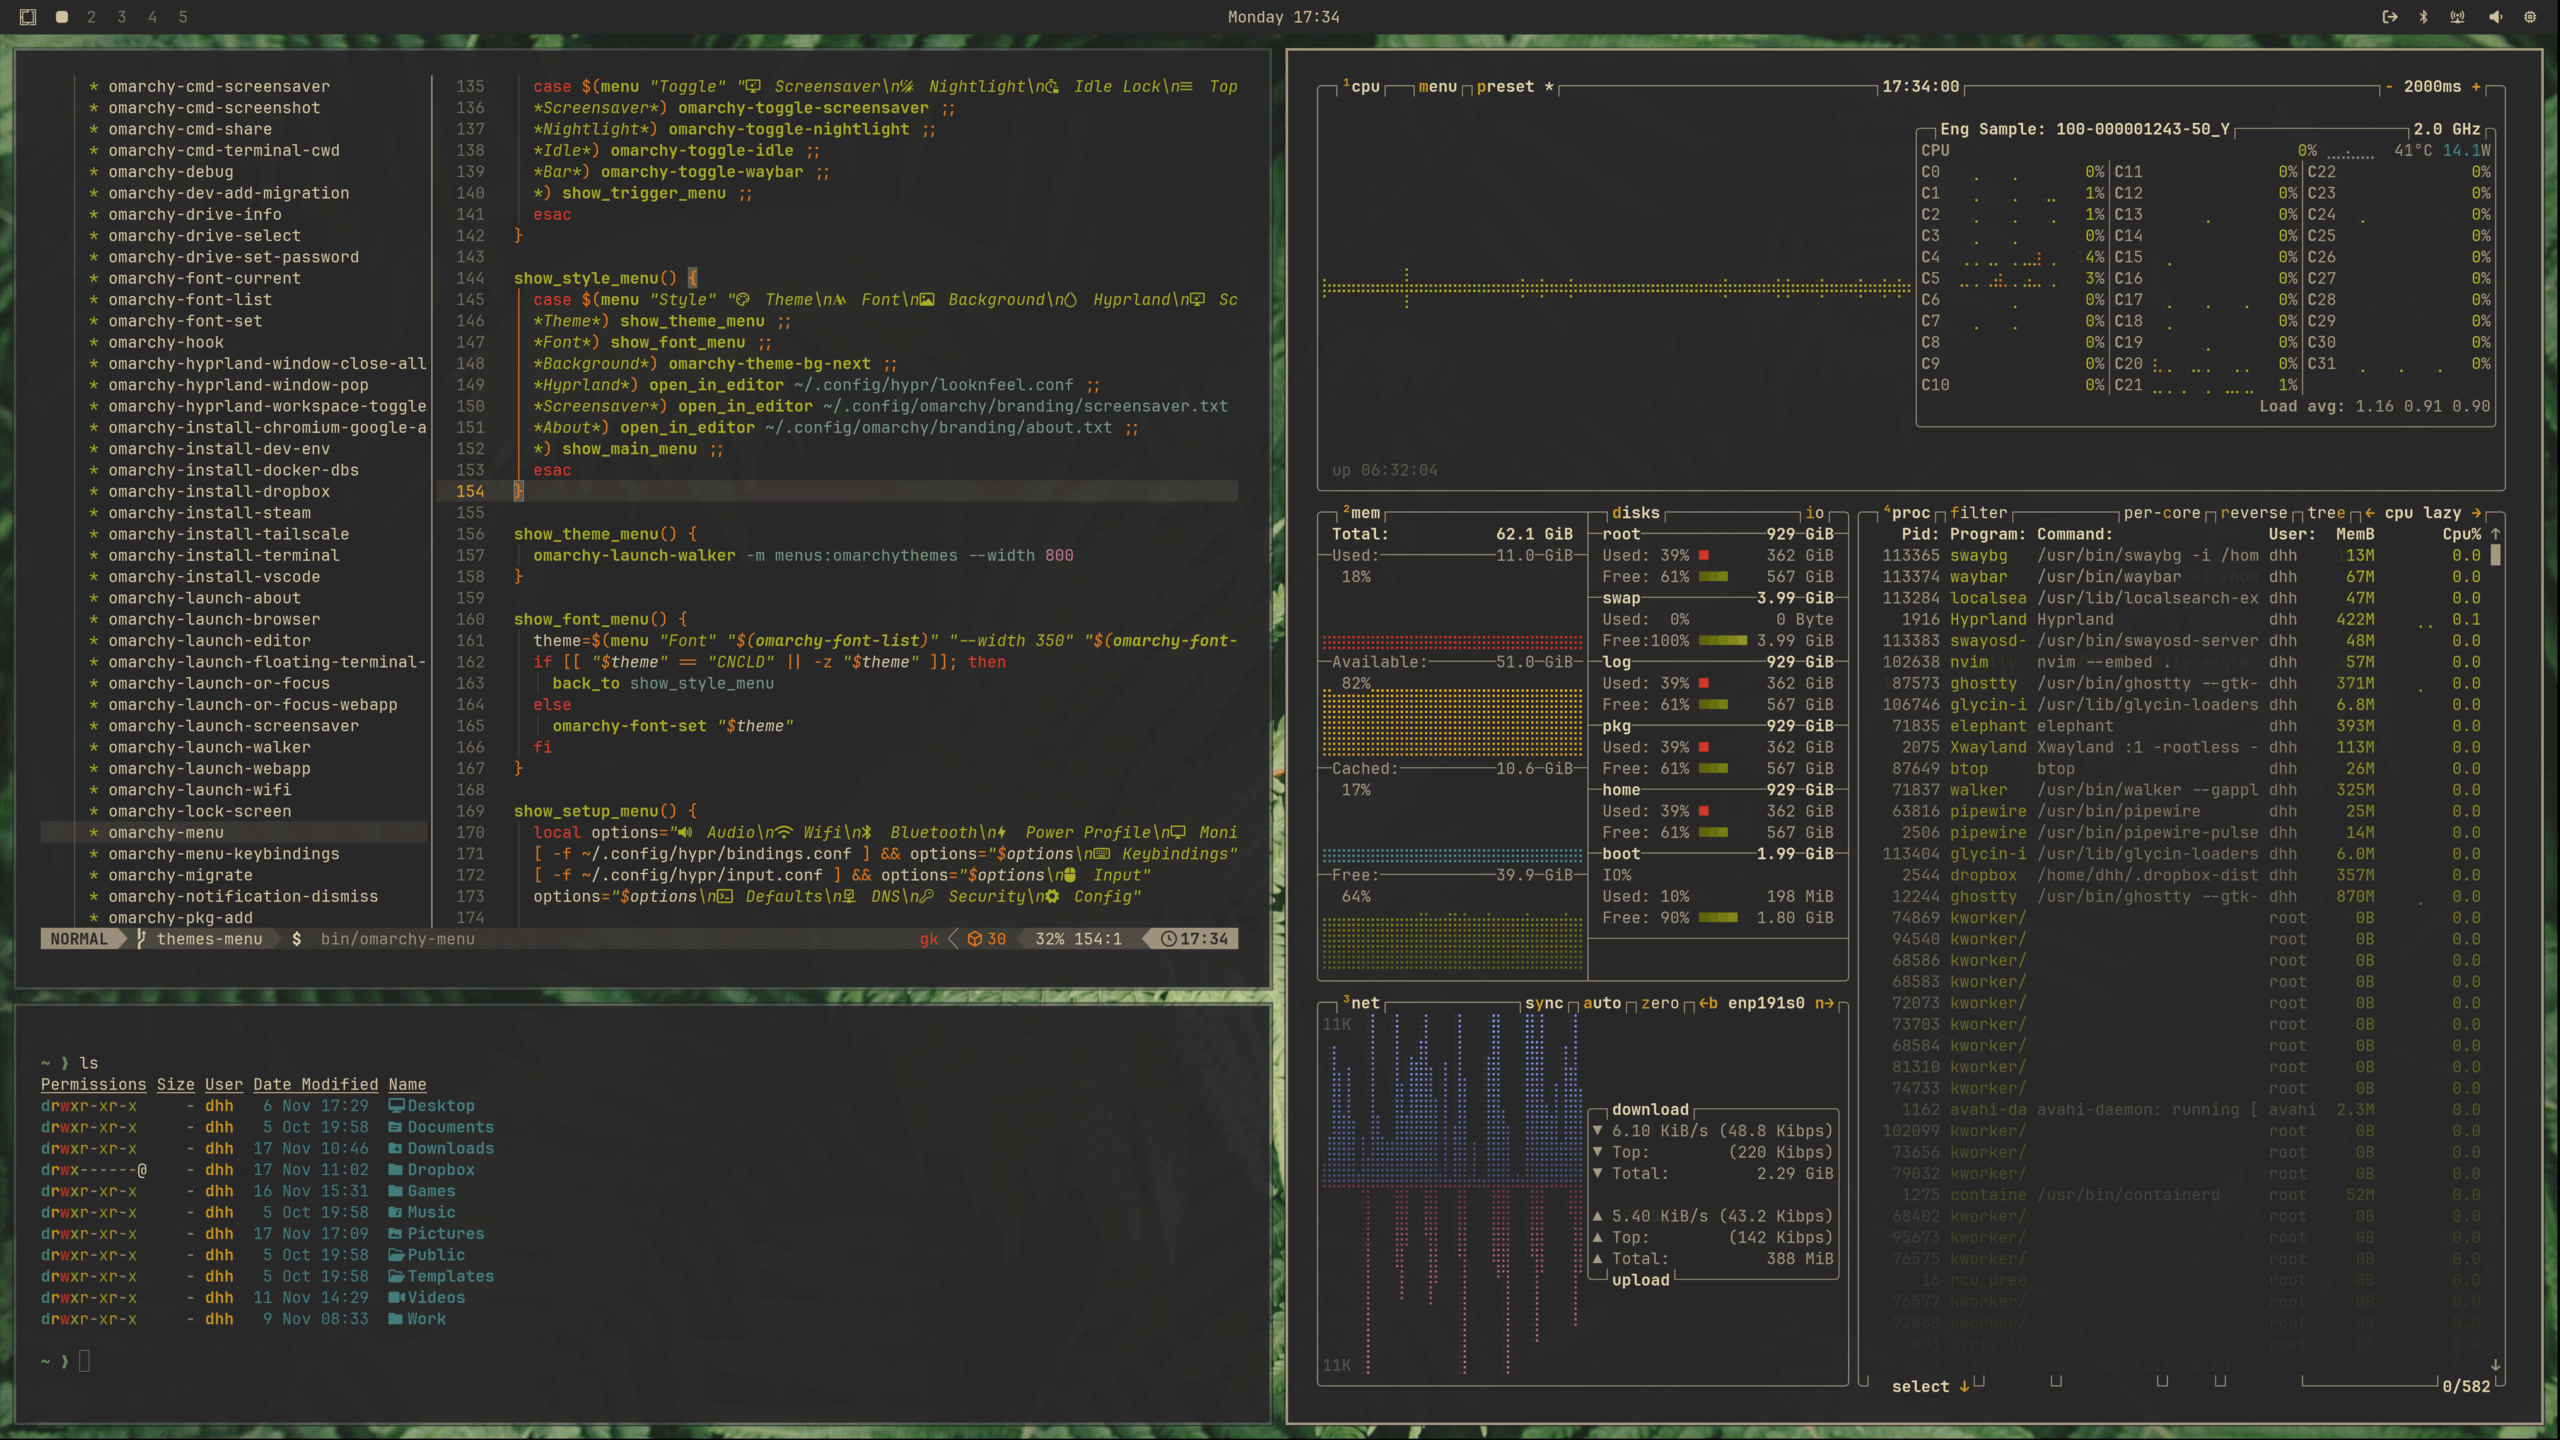
Task: Open btop menu in cpu header
Action: tap(1437, 87)
